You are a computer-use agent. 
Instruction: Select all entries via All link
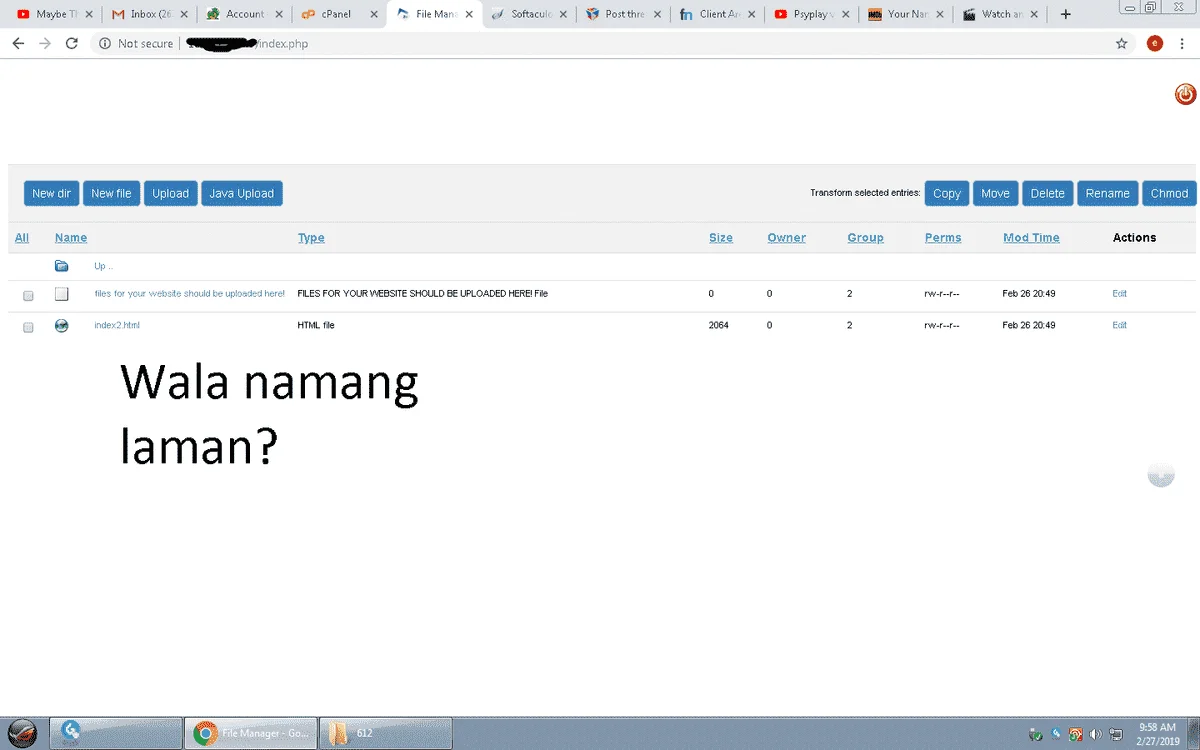(22, 238)
